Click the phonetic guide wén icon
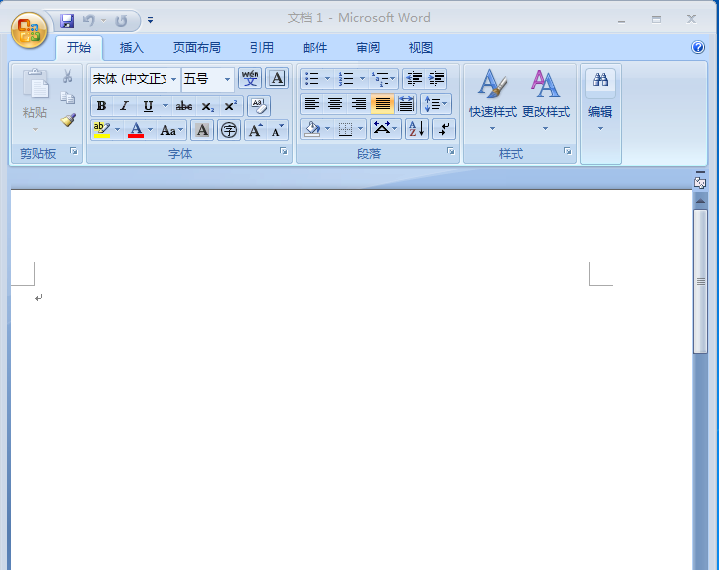The image size is (719, 570). 250,78
